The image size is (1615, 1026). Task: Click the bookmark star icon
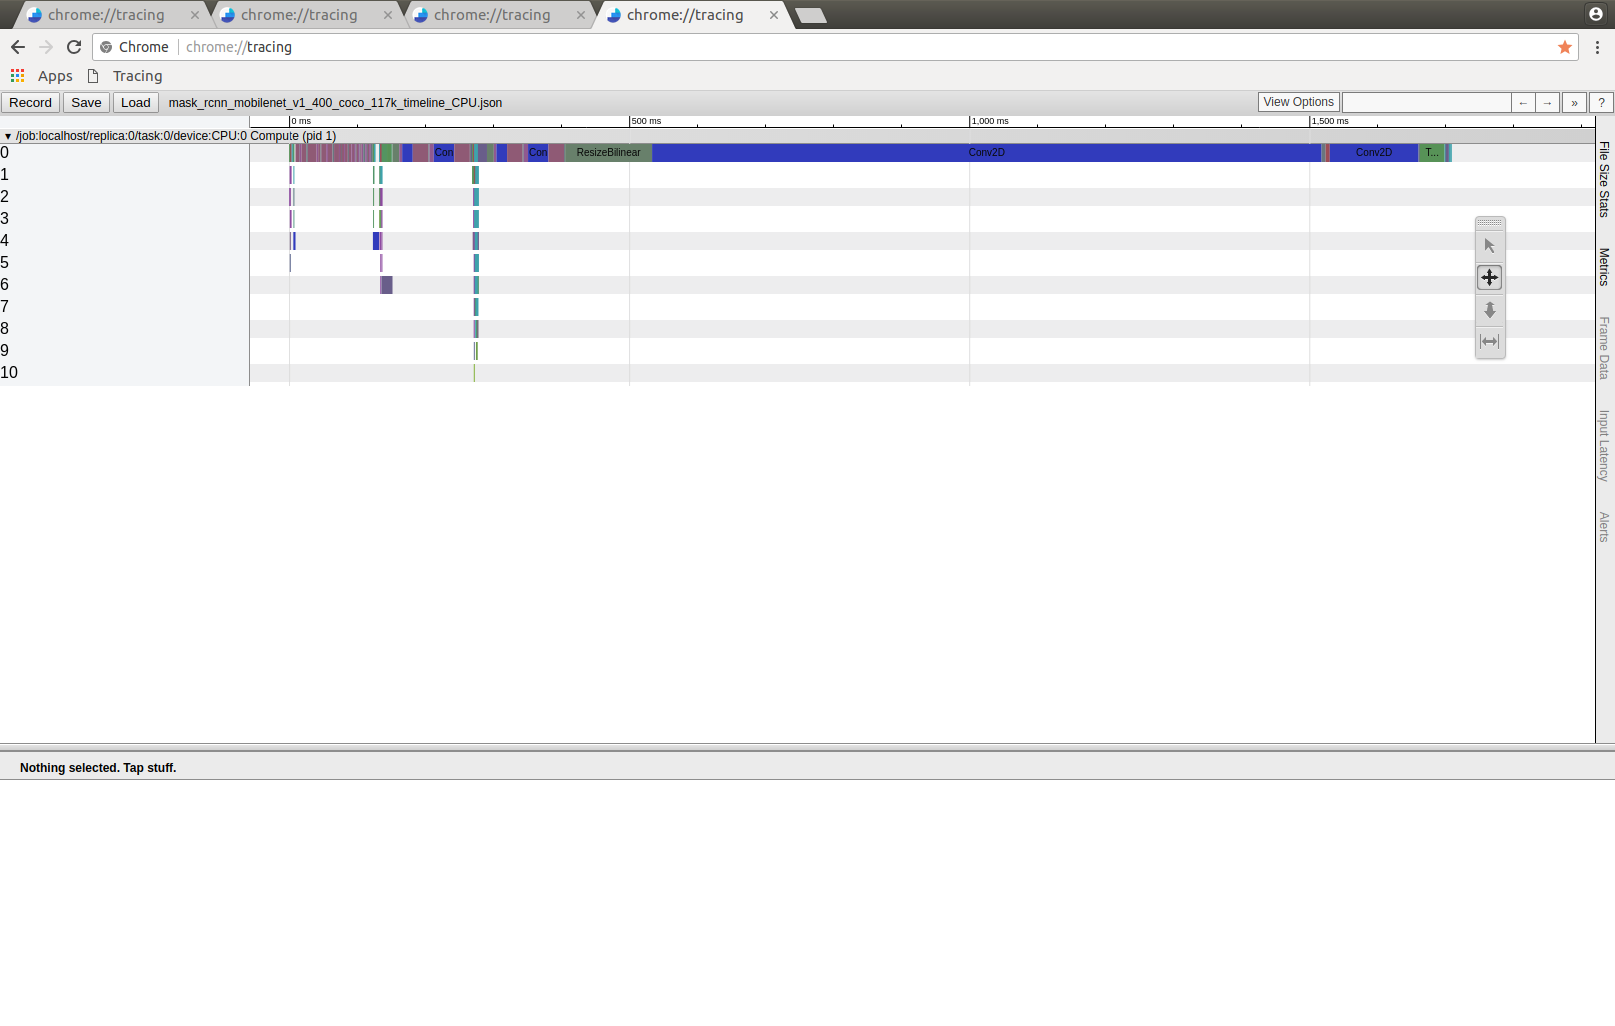[x=1565, y=47]
